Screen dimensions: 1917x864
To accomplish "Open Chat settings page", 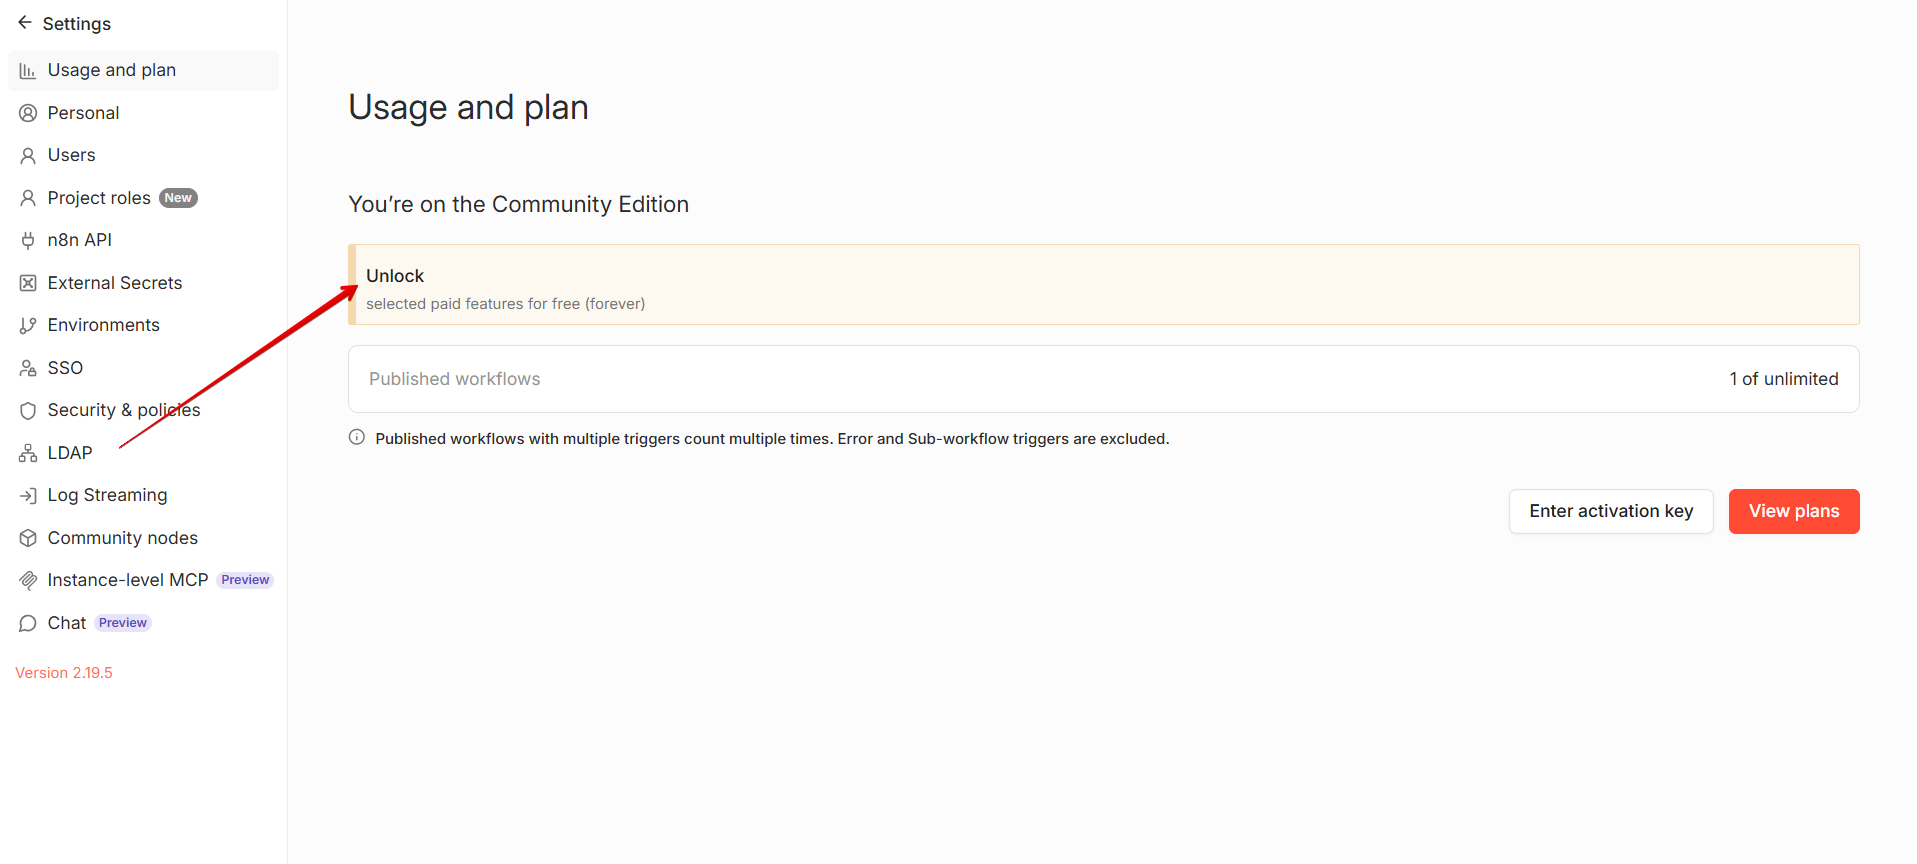I will click(143, 623).
